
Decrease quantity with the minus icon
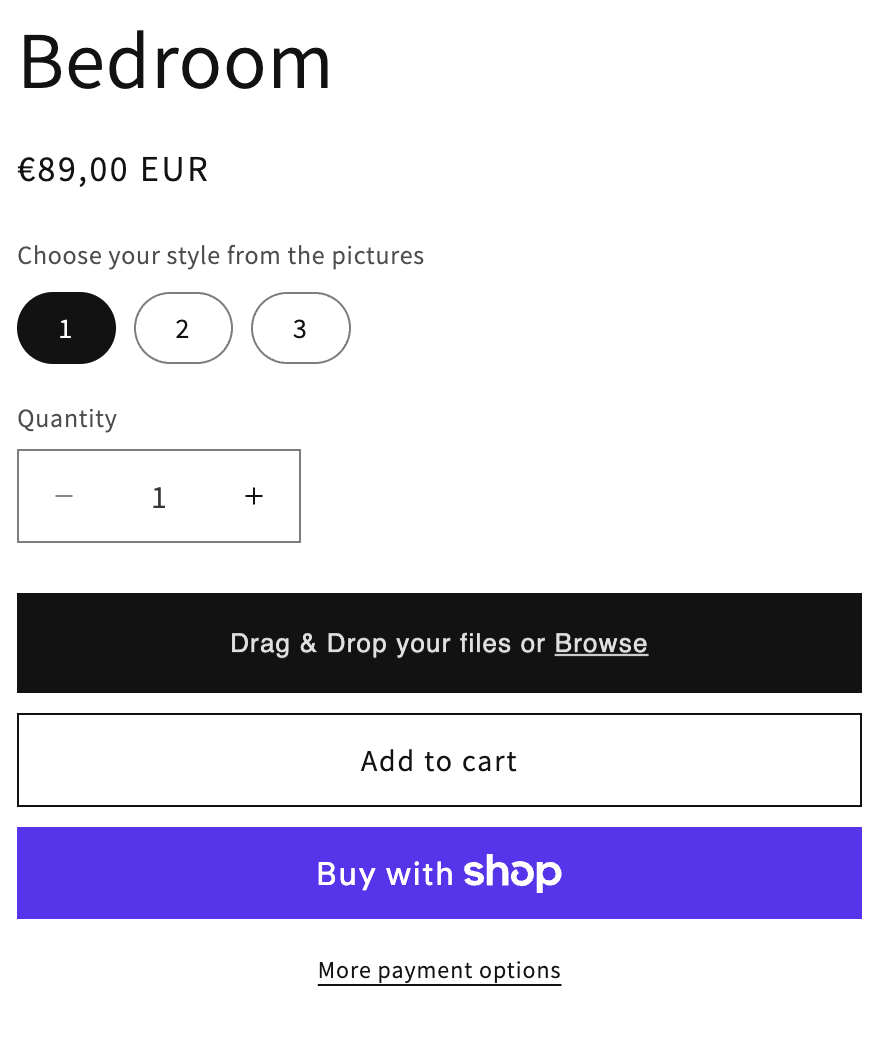click(64, 496)
